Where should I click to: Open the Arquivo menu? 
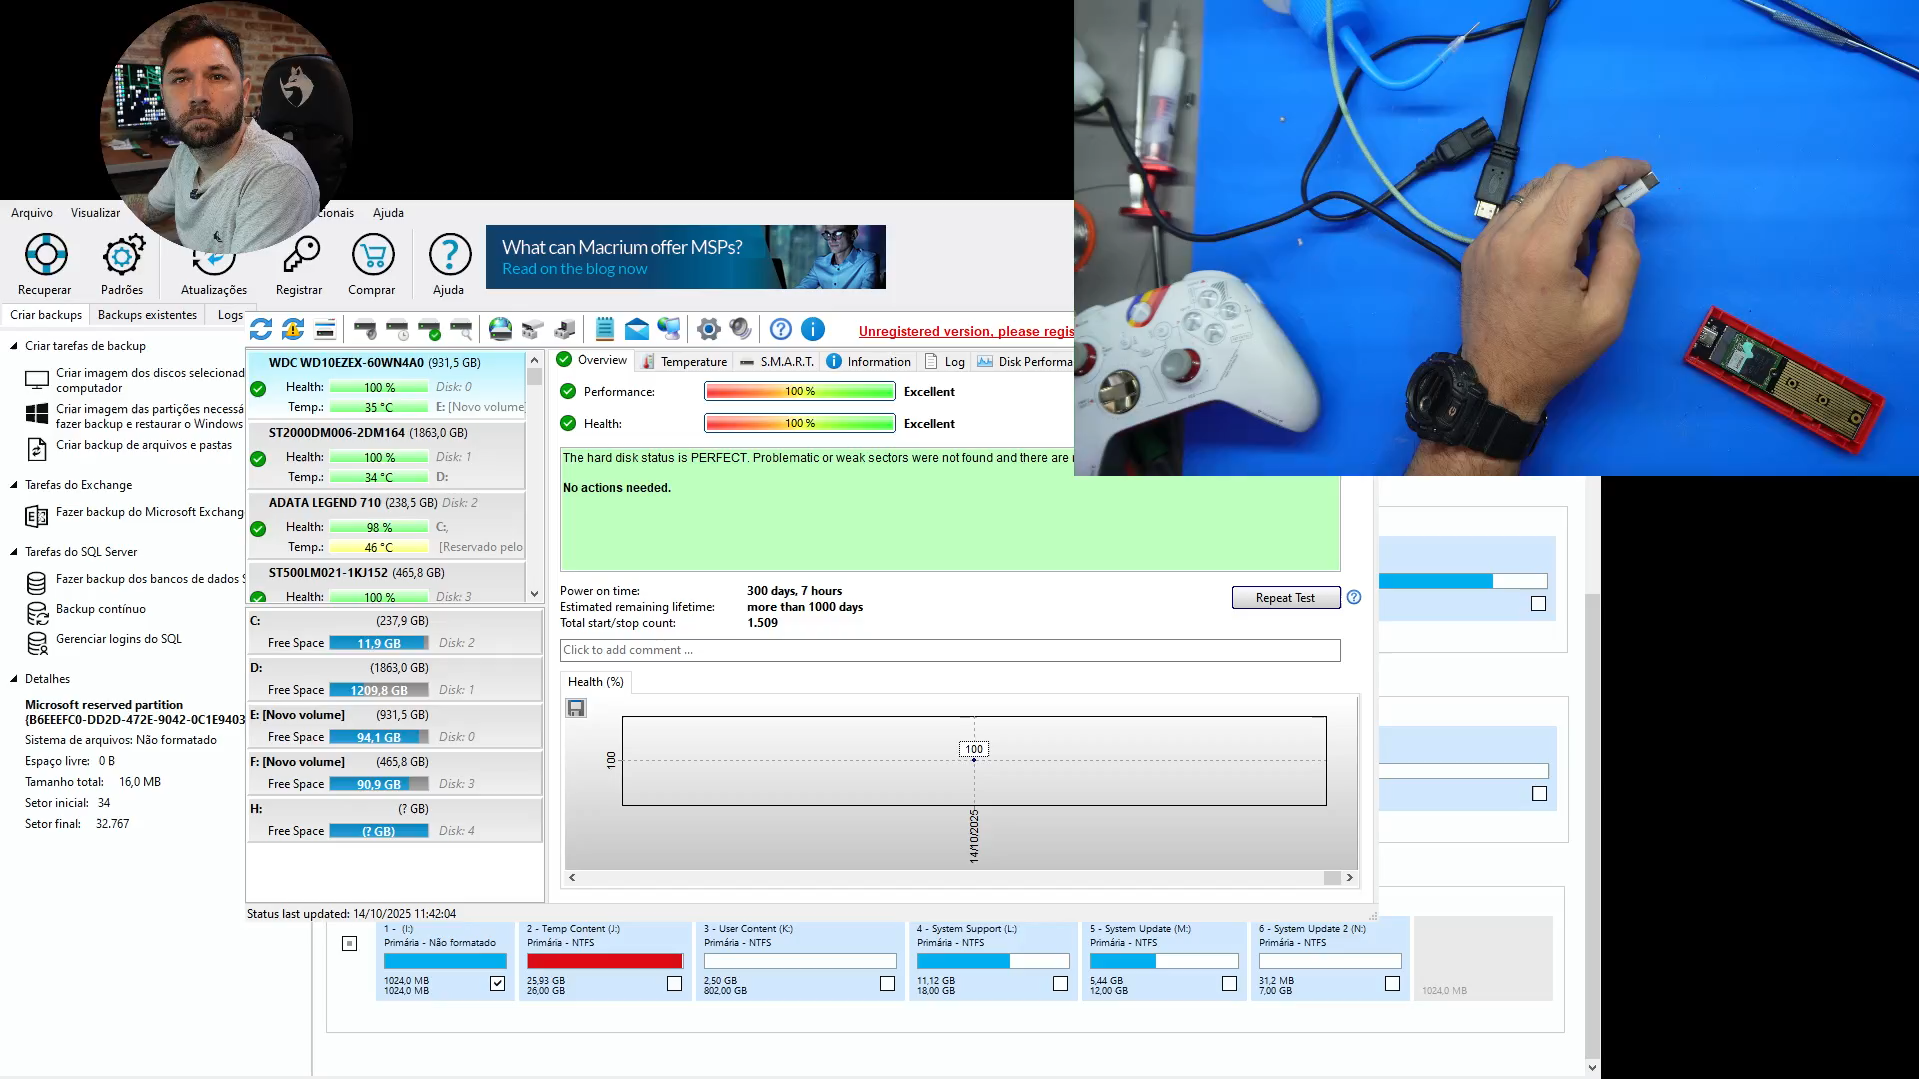(x=32, y=213)
